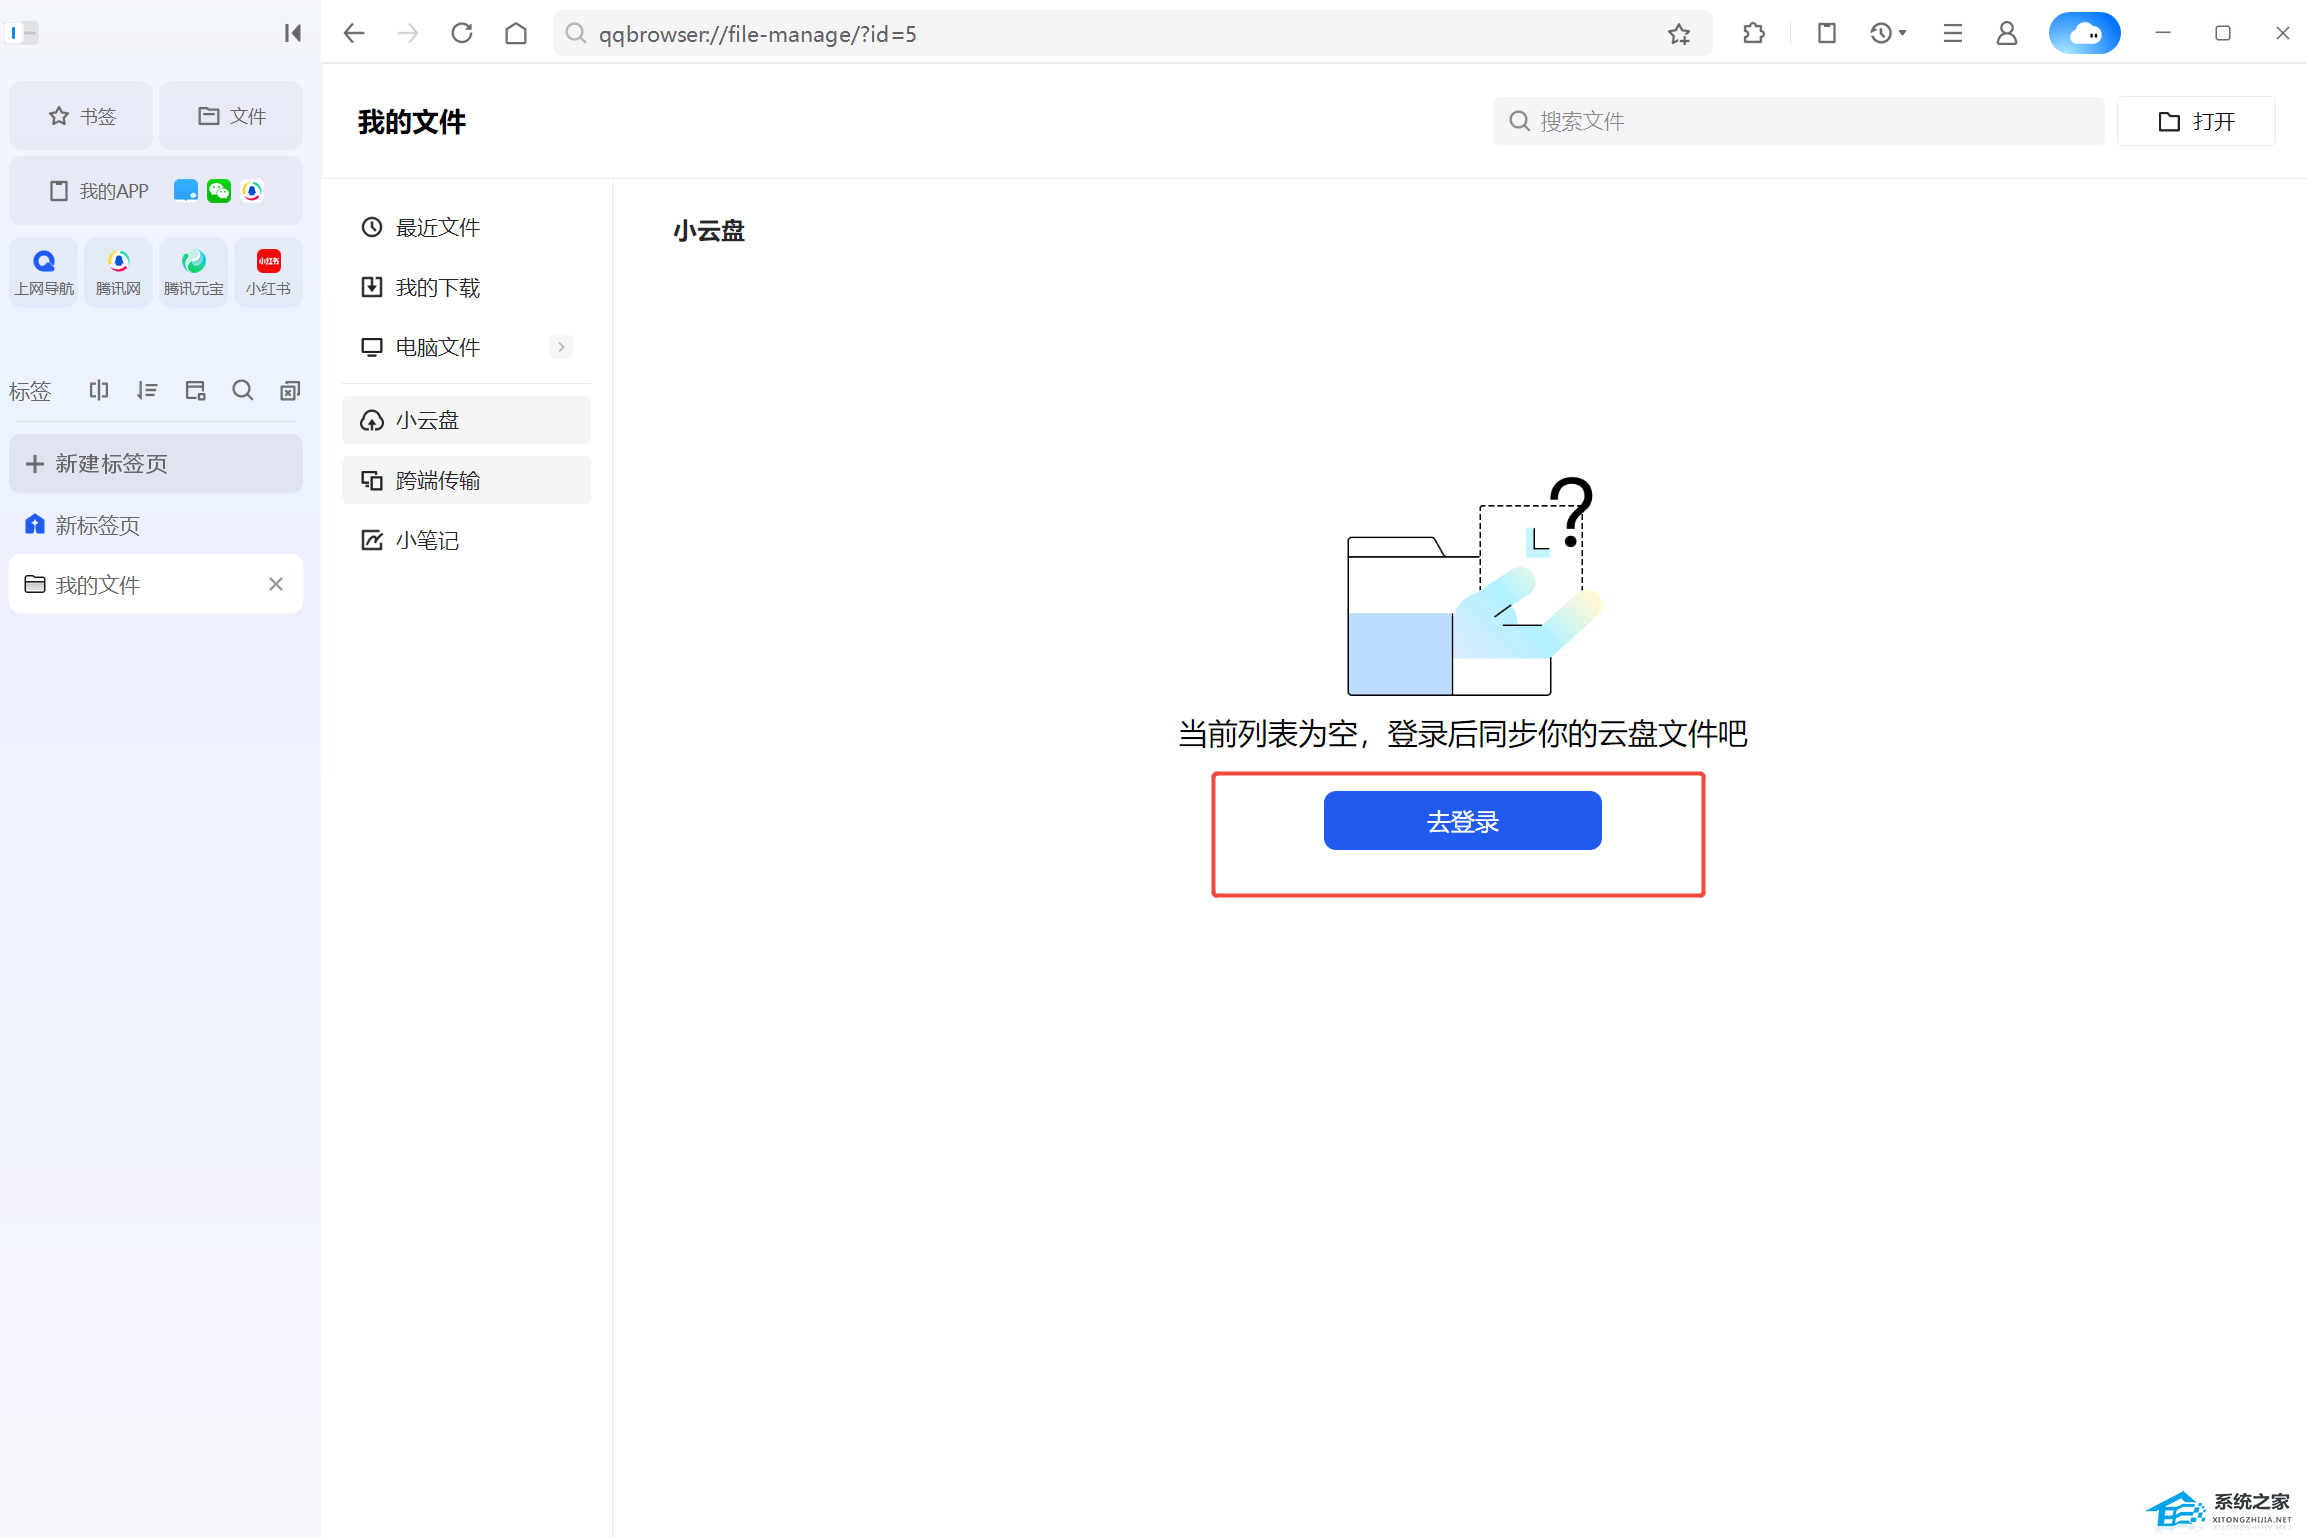The height and width of the screenshot is (1538, 2307).
Task: Click the 去登录 button
Action: tap(1462, 821)
